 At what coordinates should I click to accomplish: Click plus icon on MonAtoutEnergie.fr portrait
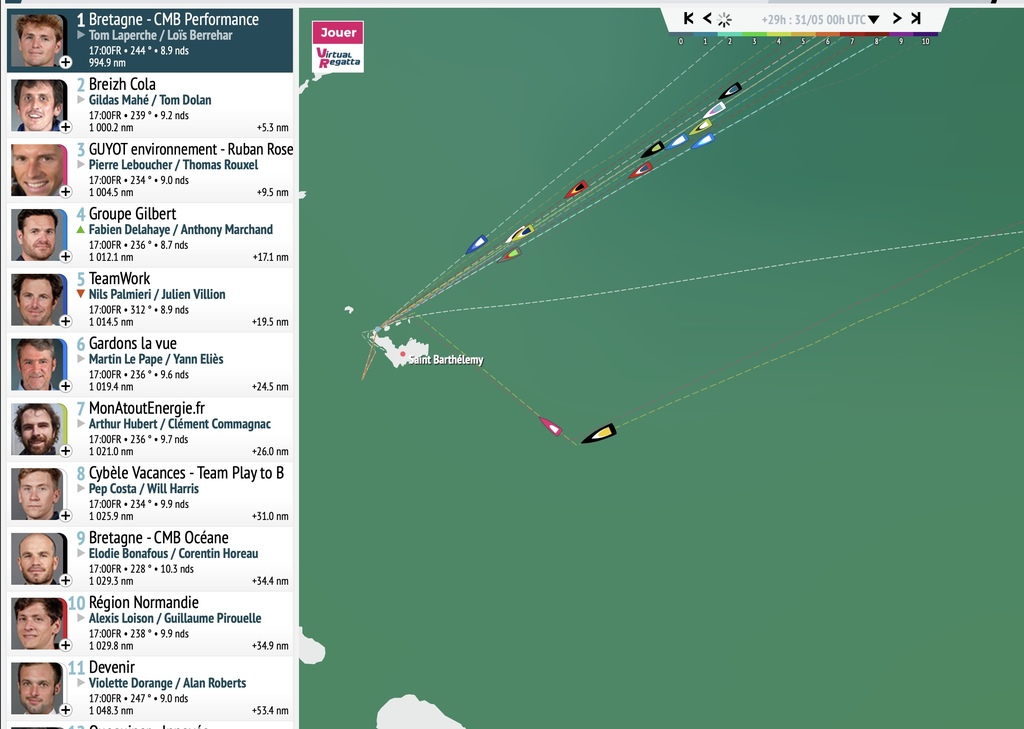click(65, 451)
